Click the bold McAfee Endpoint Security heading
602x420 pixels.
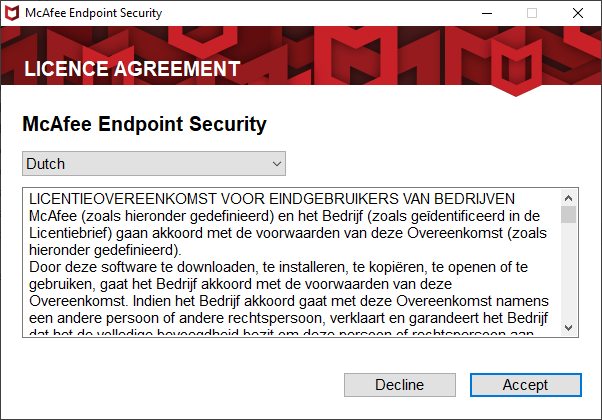pos(144,124)
